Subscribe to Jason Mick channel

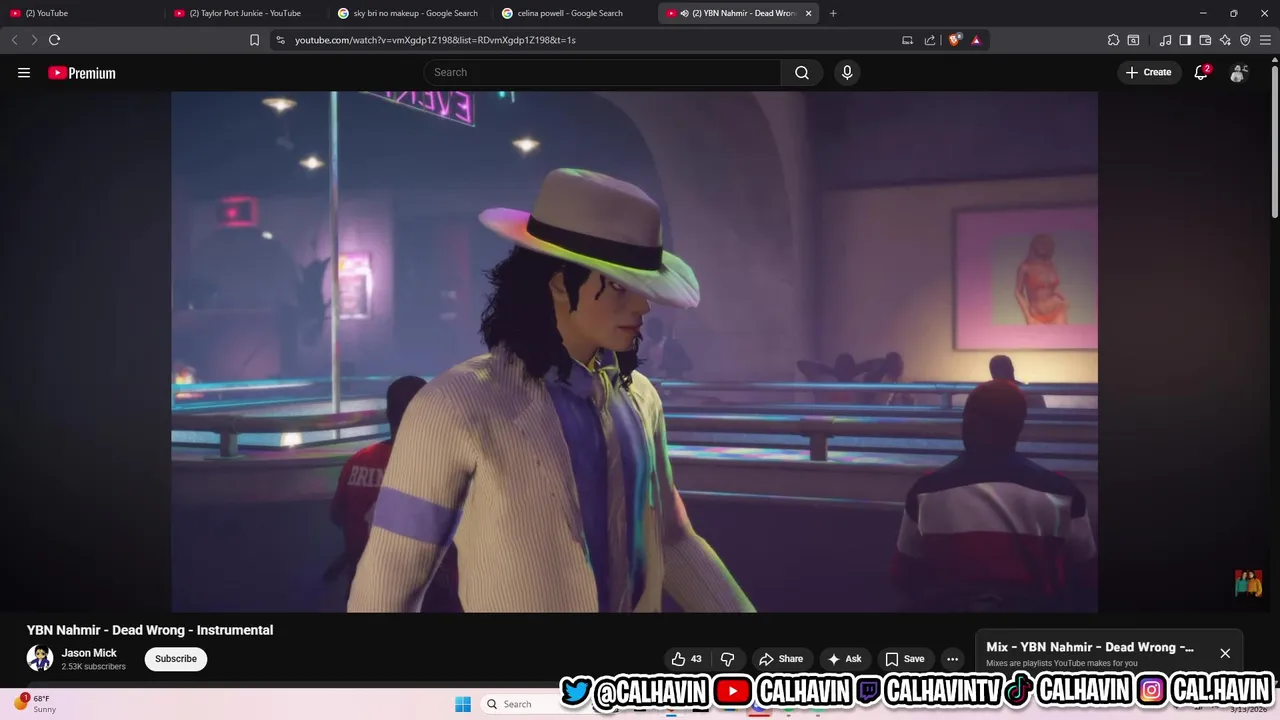[x=176, y=659]
